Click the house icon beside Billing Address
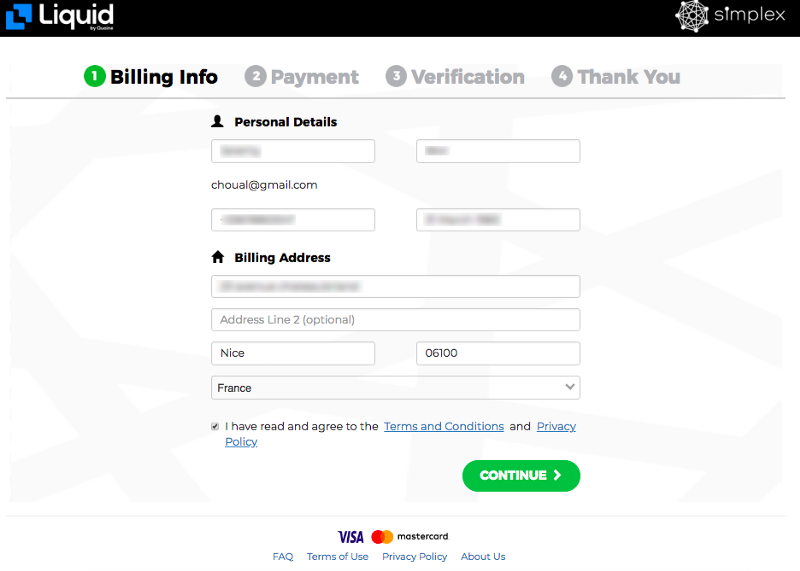This screenshot has height=571, width=800. (x=218, y=257)
